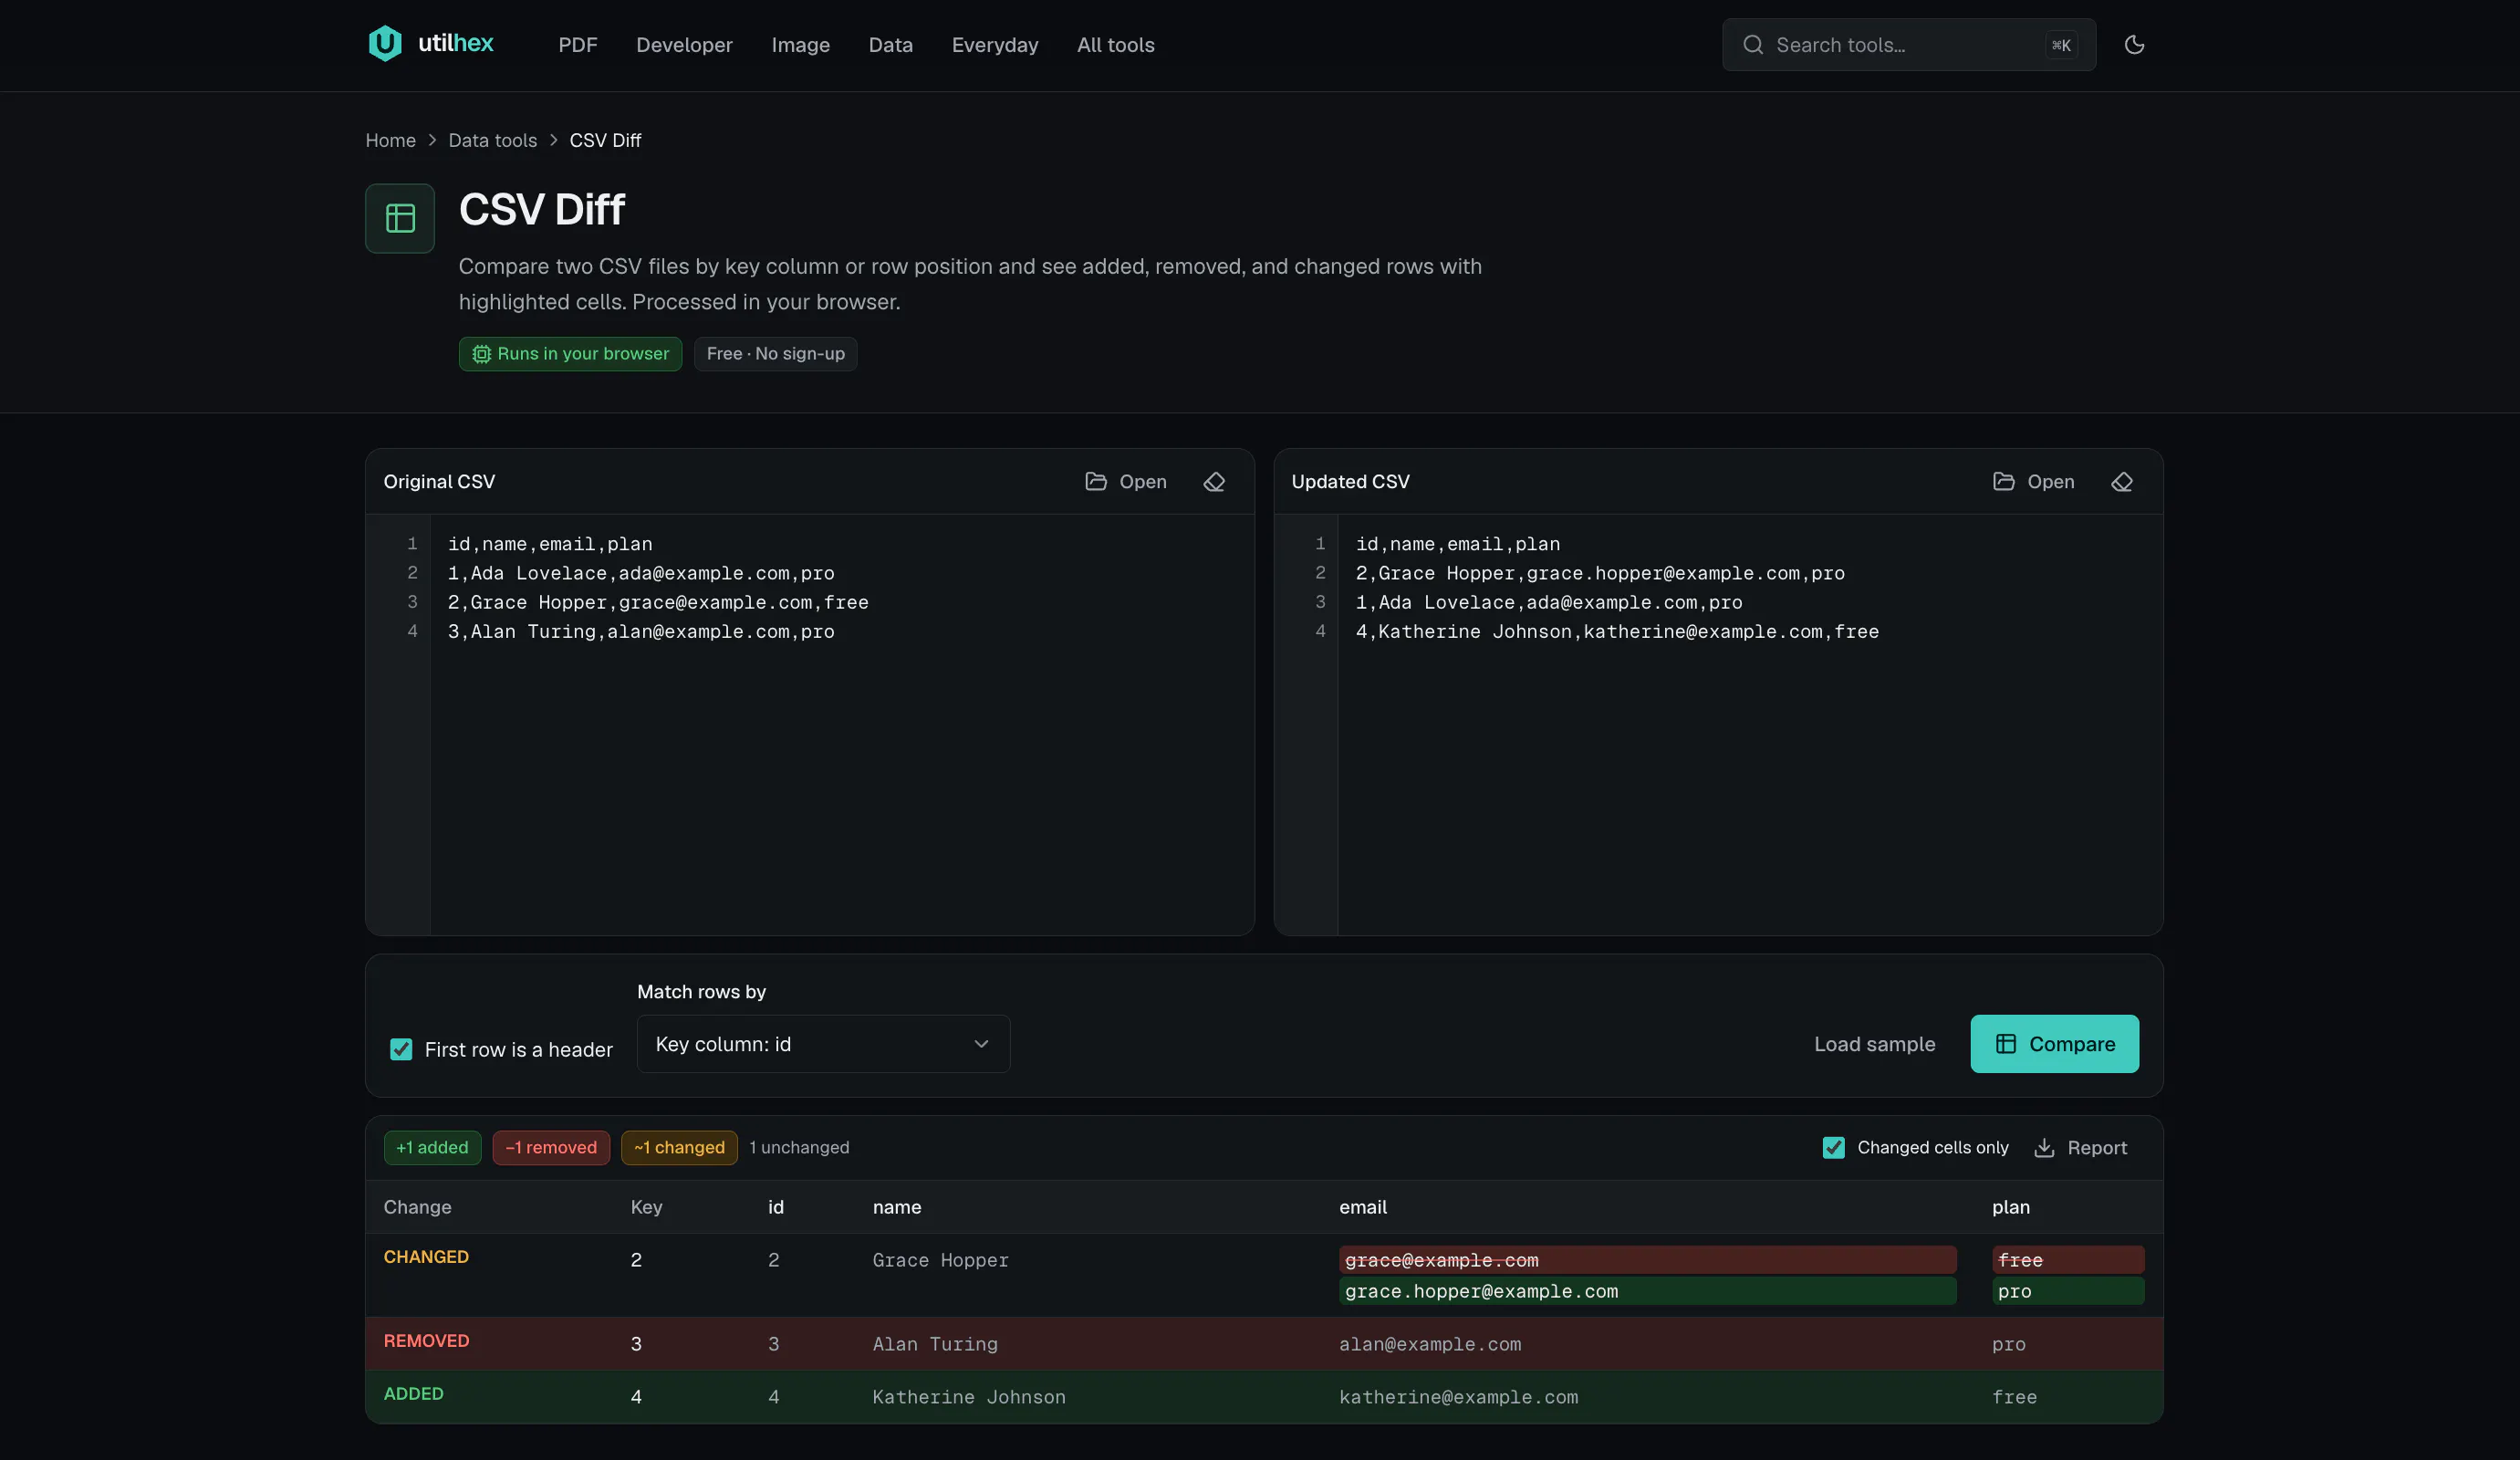Open a file for Original CSV
The height and width of the screenshot is (1460, 2520).
click(x=1126, y=482)
